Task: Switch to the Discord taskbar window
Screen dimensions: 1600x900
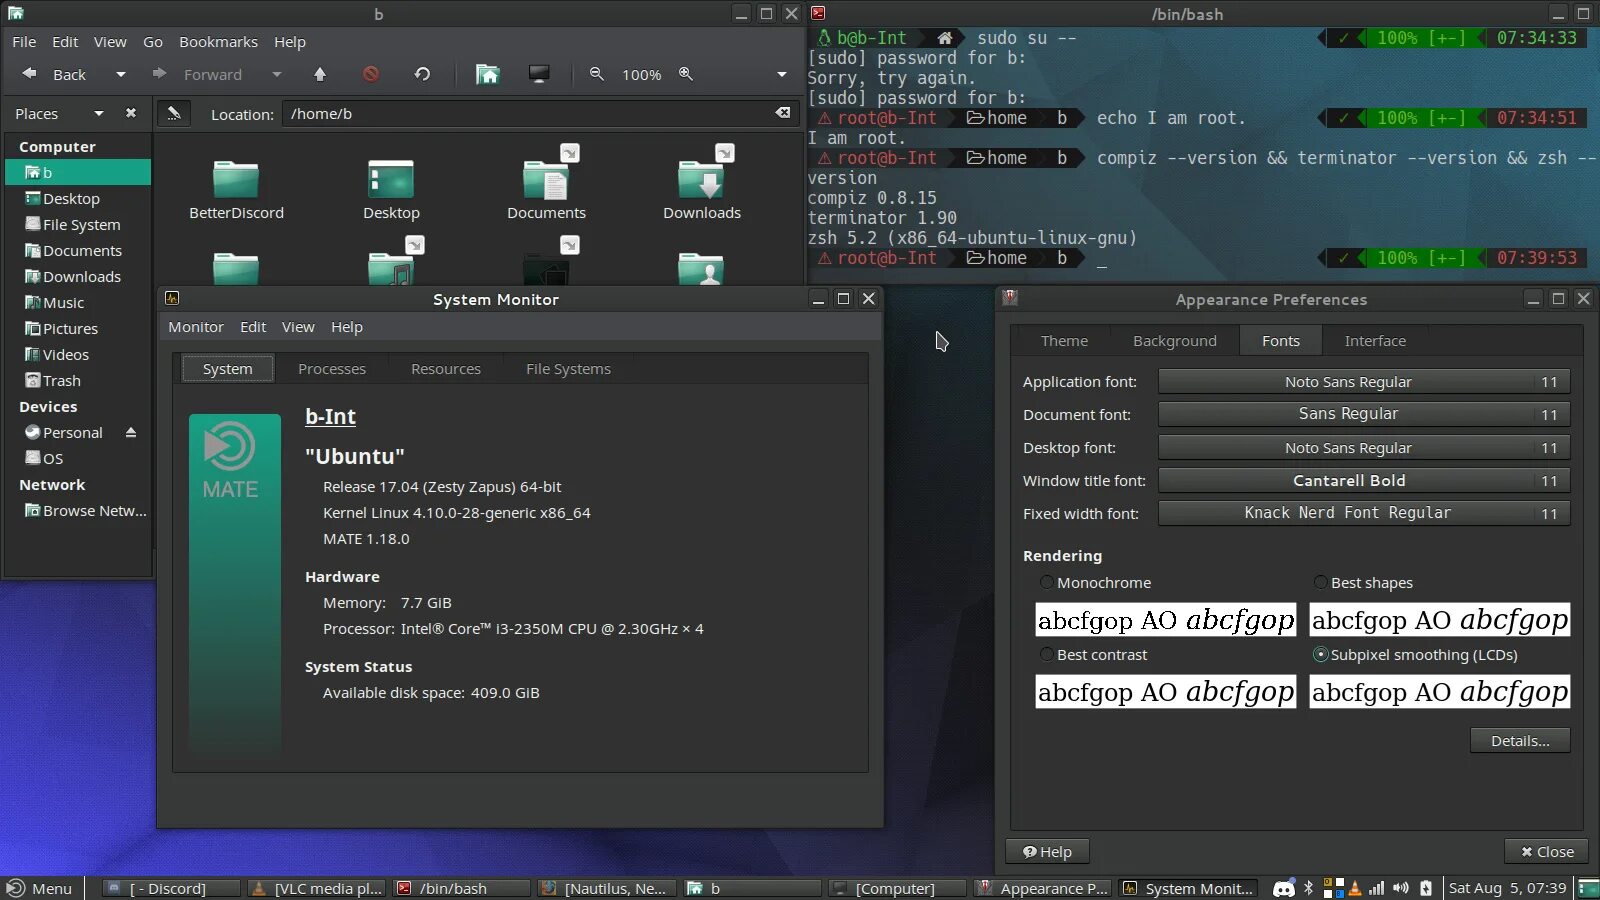Action: pos(171,888)
